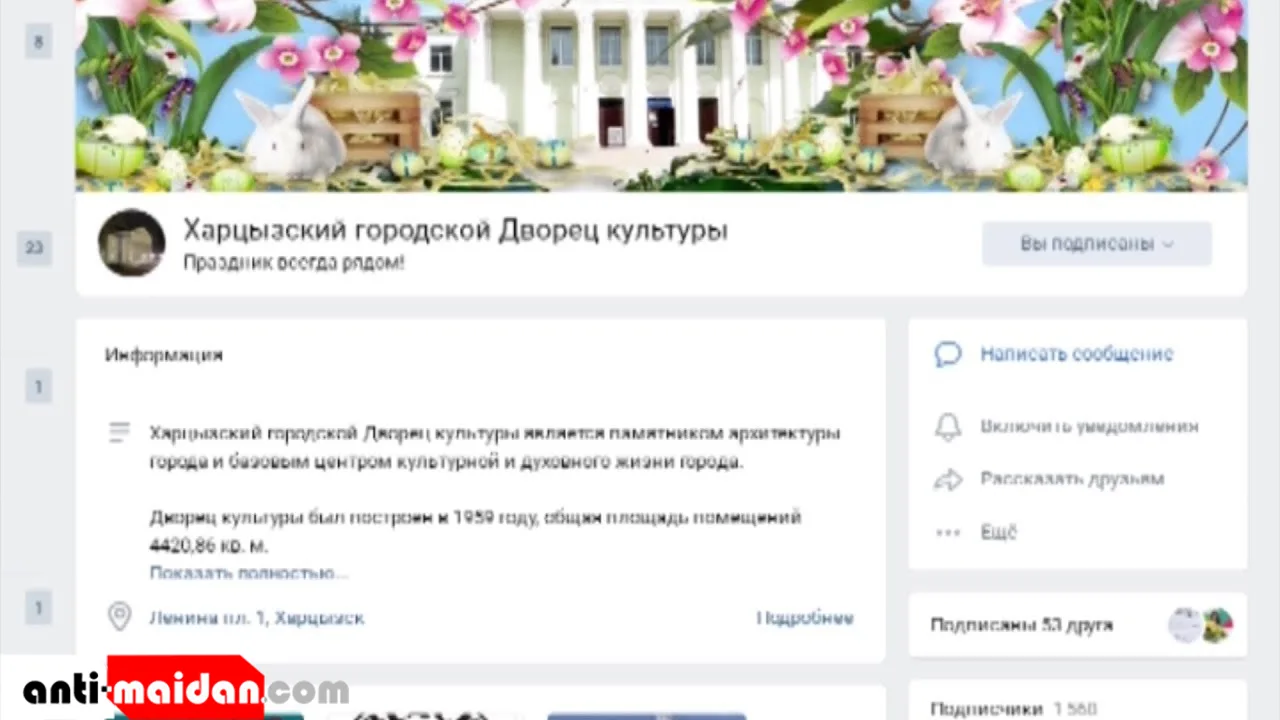Open the group's round avatar photo
Viewport: 1280px width, 720px height.
click(x=131, y=243)
